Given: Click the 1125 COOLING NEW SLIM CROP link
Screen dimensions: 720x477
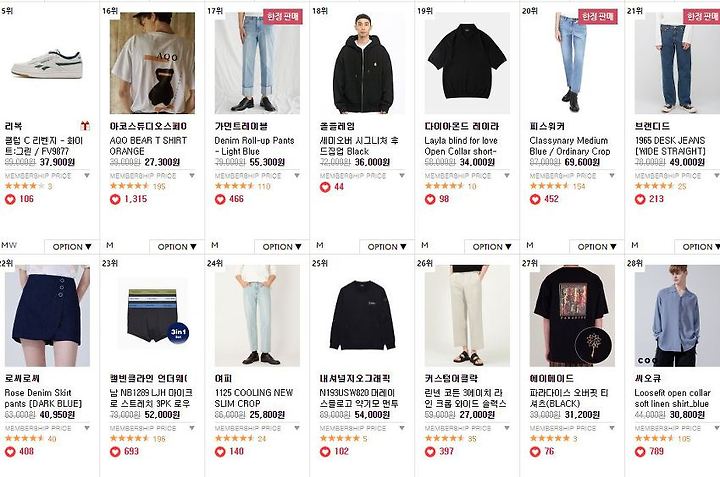Looking at the screenshot, I should click(253, 398).
